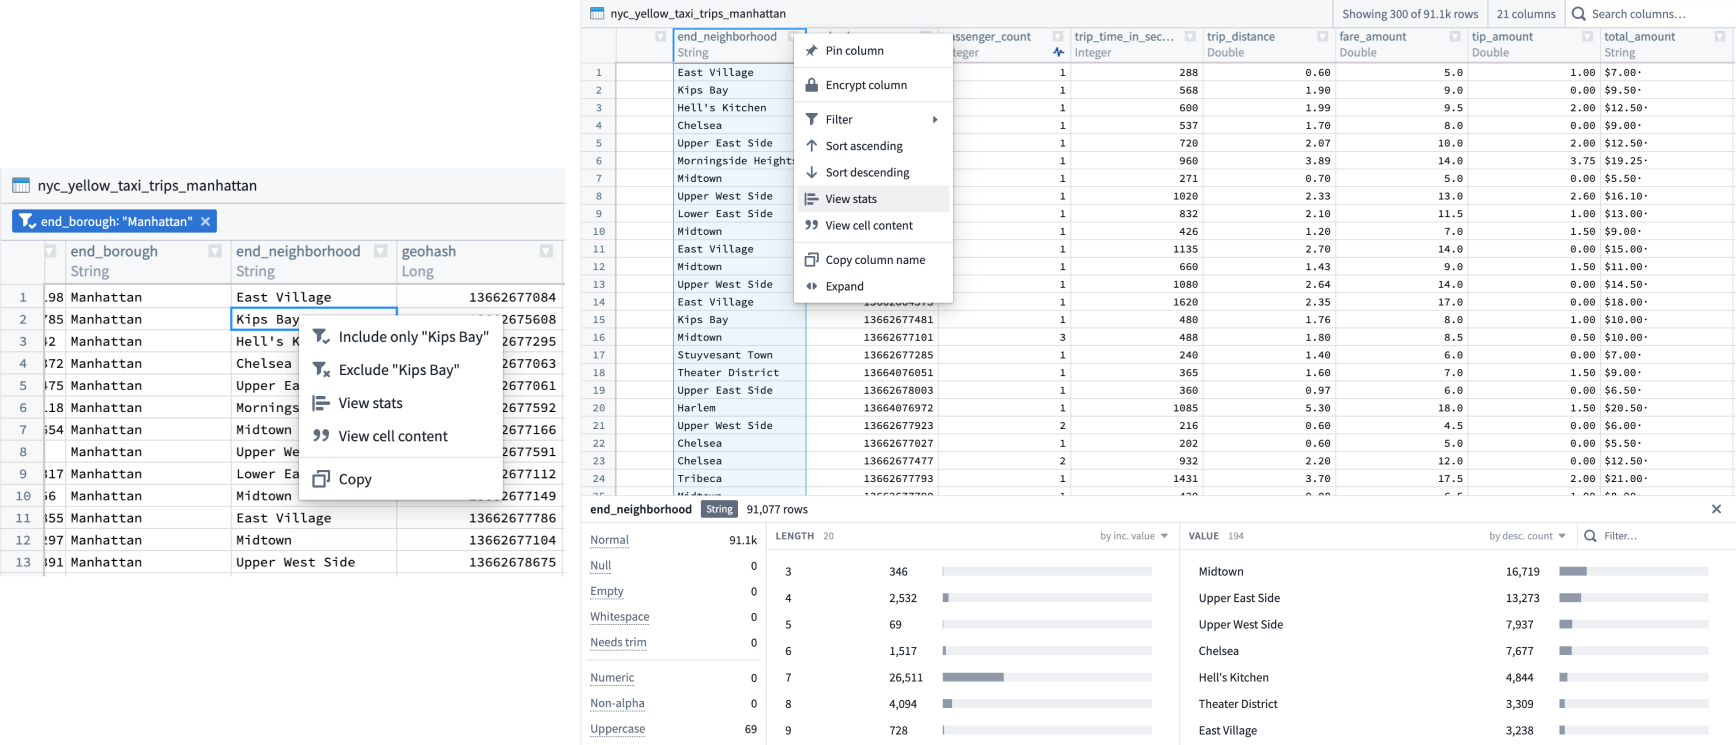
Task: Click the filter icon on end_borough column header
Action: click(214, 251)
